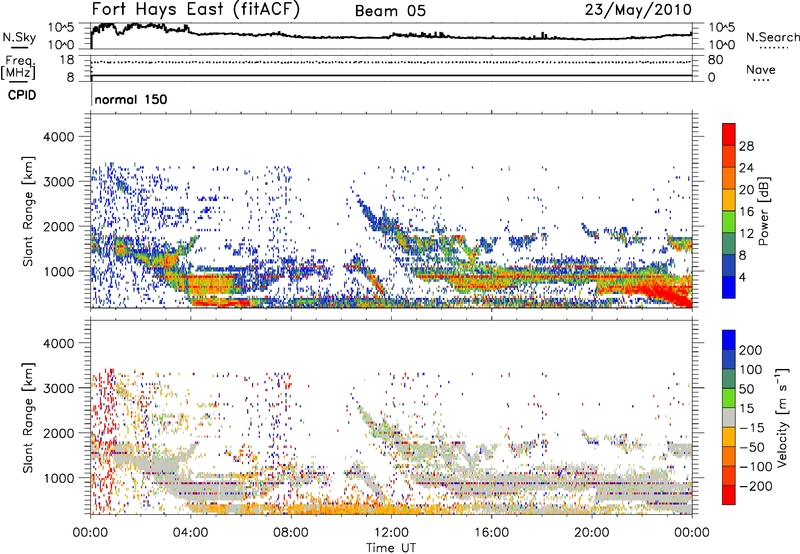800x554 pixels.
Task: Click the "Slant Range [km]" label of power panel
Action: [28, 211]
